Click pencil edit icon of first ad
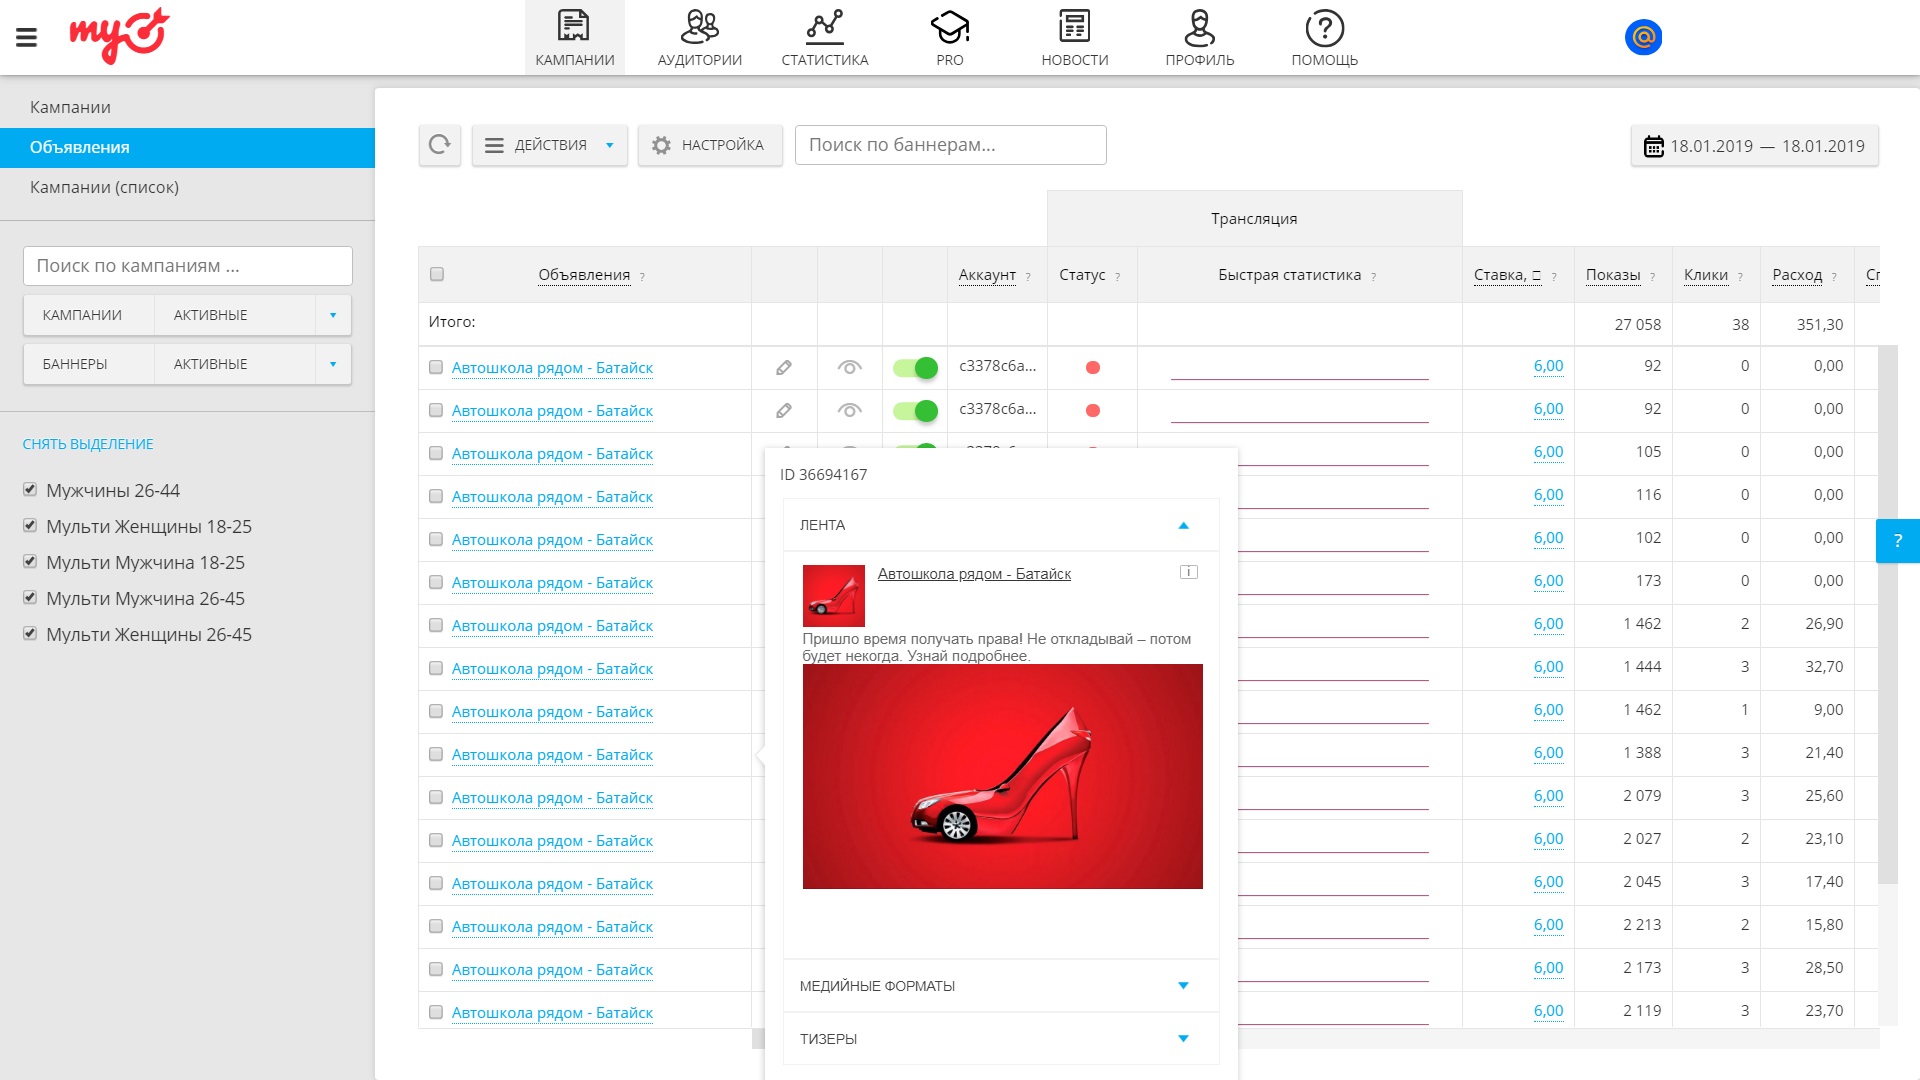 [x=784, y=368]
